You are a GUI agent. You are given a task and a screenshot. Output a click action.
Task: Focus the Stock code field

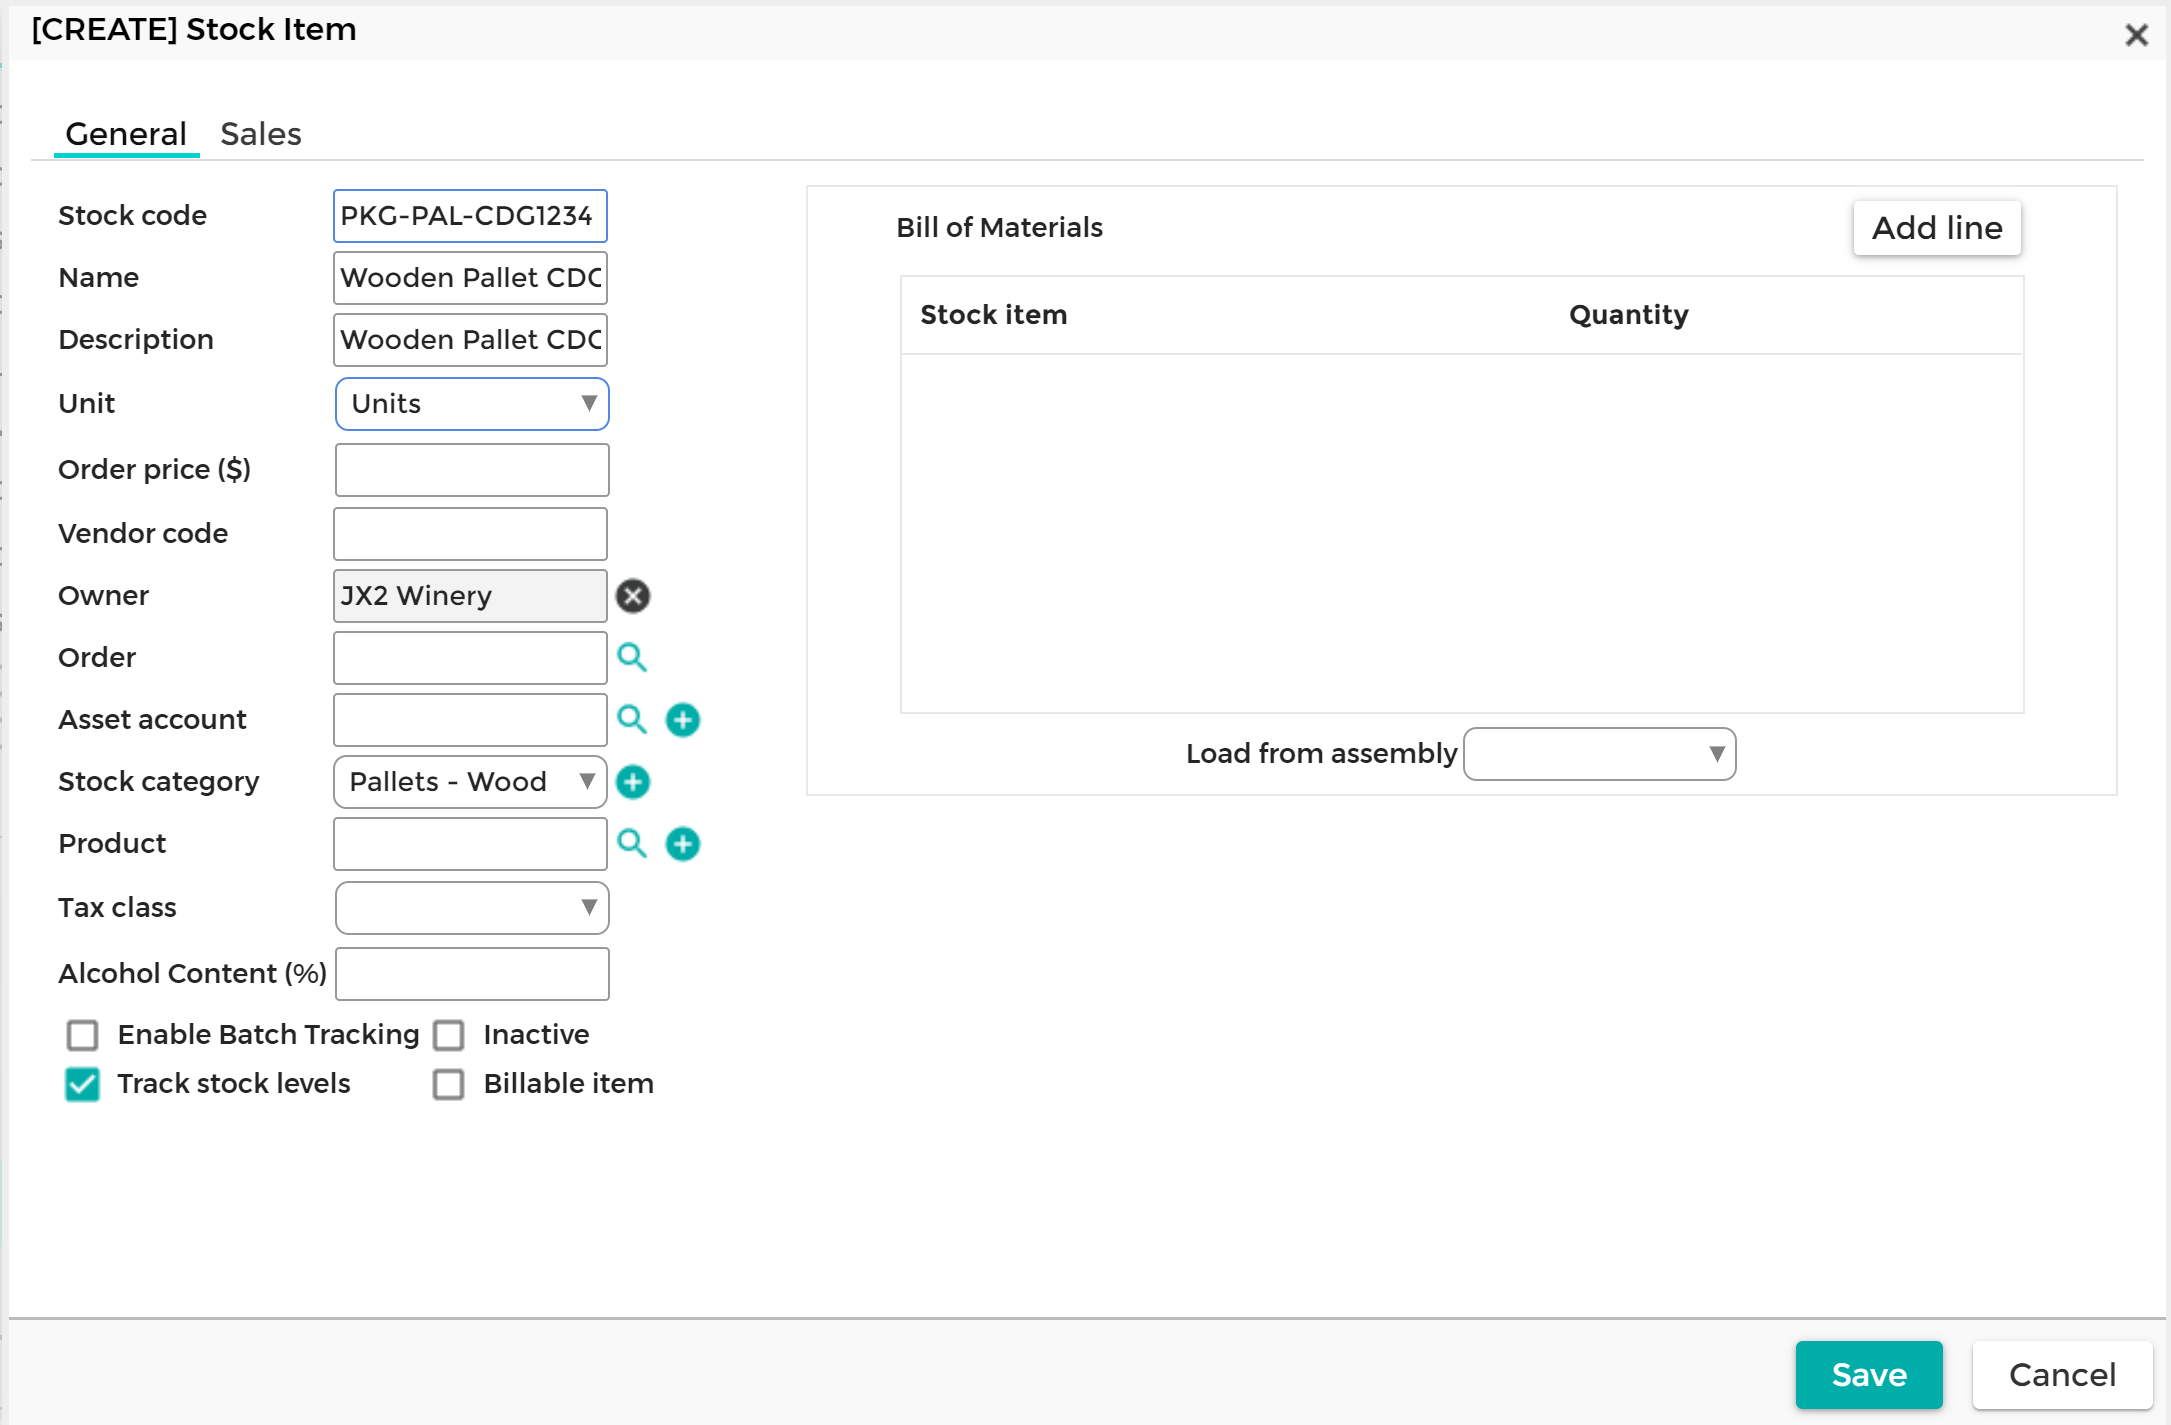point(470,216)
